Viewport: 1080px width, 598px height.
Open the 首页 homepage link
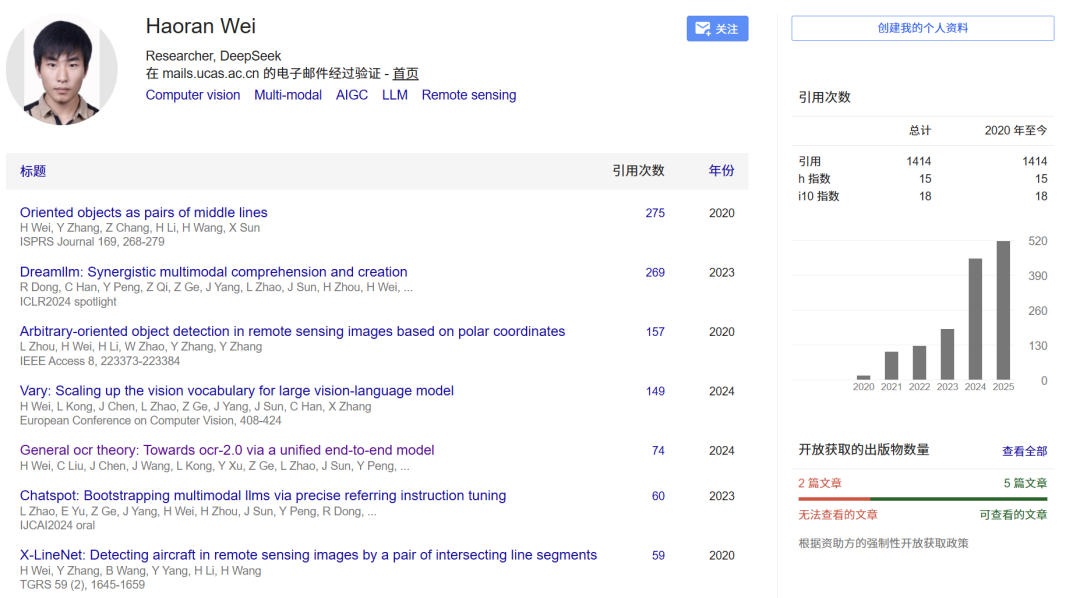point(405,73)
